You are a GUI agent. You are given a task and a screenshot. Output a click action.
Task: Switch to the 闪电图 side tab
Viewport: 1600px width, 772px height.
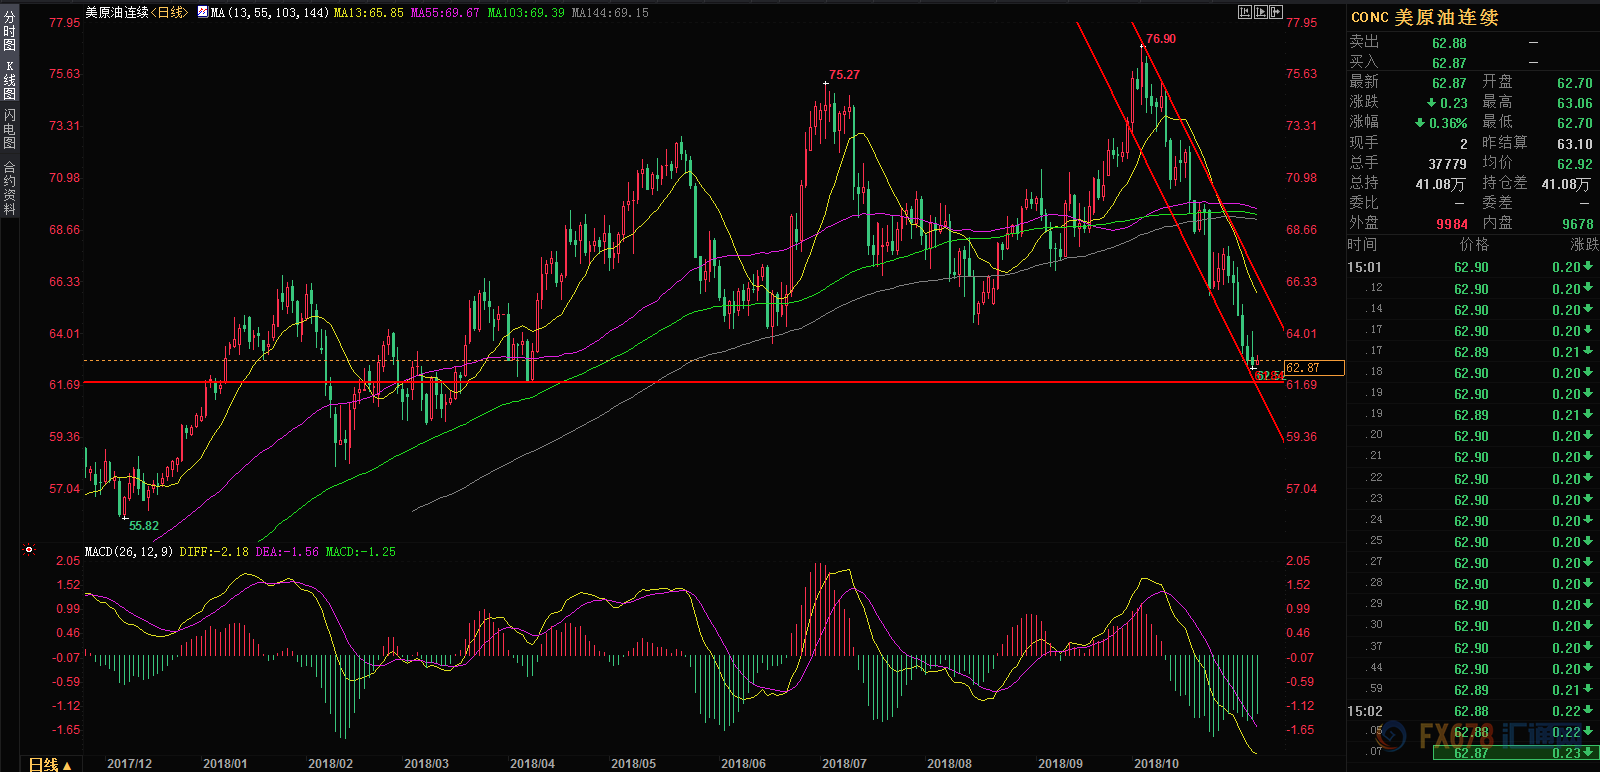9,129
